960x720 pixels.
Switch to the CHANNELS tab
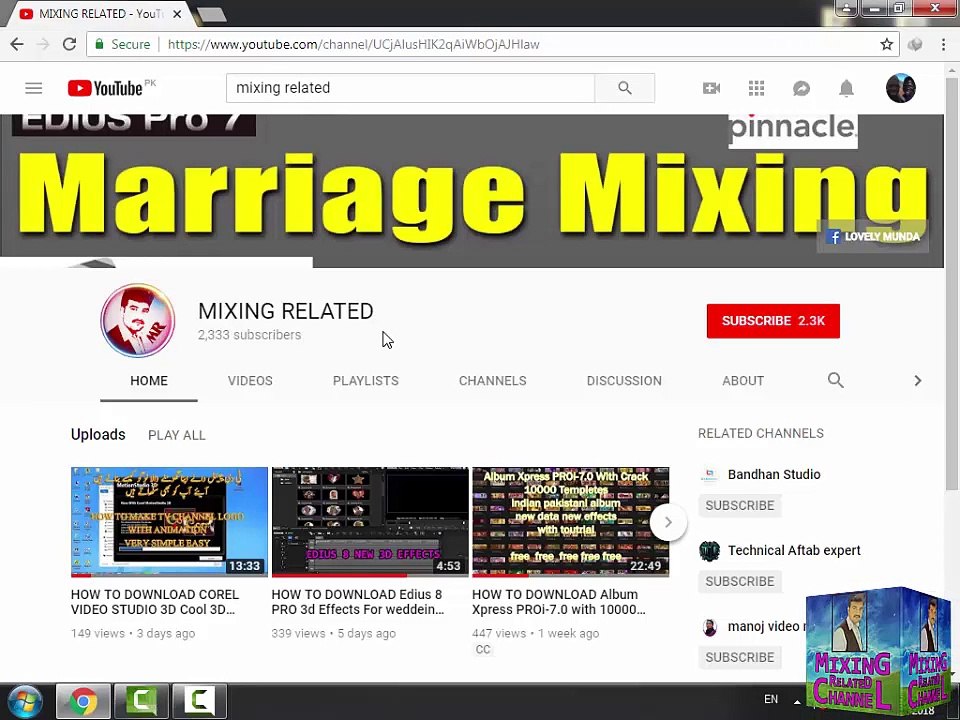[492, 381]
